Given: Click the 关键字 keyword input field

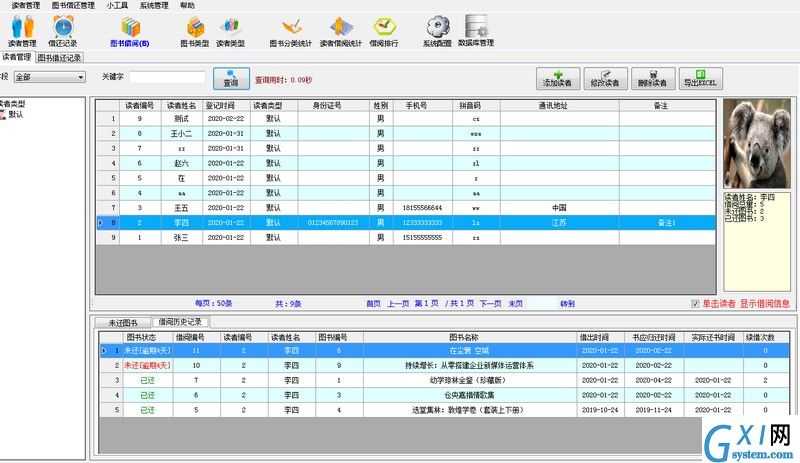Looking at the screenshot, I should point(167,77).
